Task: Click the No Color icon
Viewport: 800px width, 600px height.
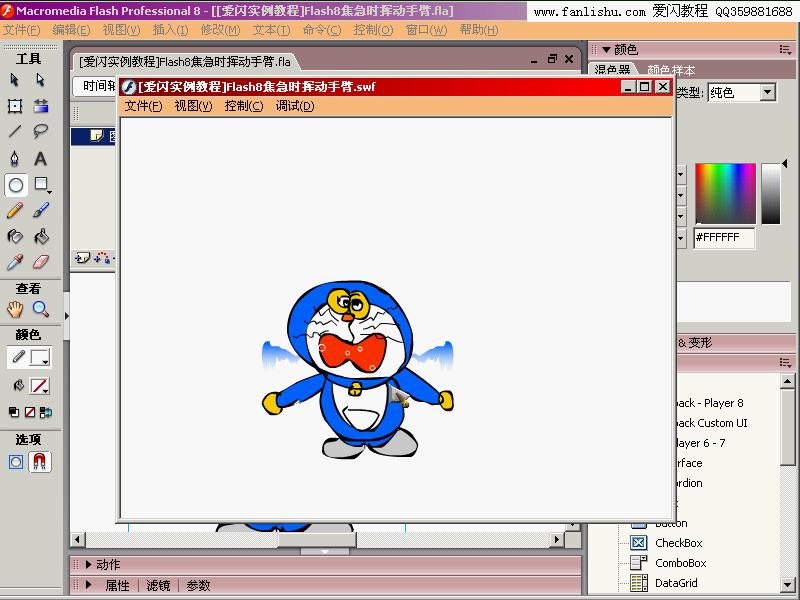Action: coord(30,412)
